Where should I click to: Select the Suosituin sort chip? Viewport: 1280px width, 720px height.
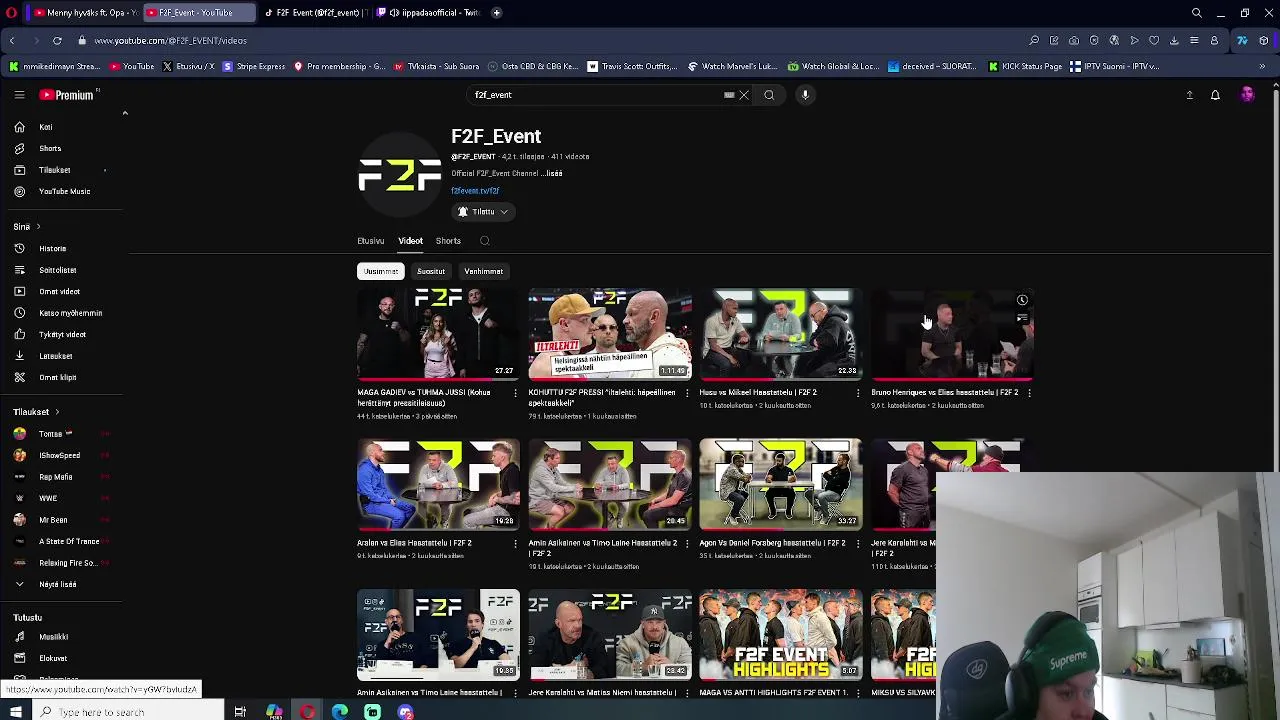coord(431,271)
